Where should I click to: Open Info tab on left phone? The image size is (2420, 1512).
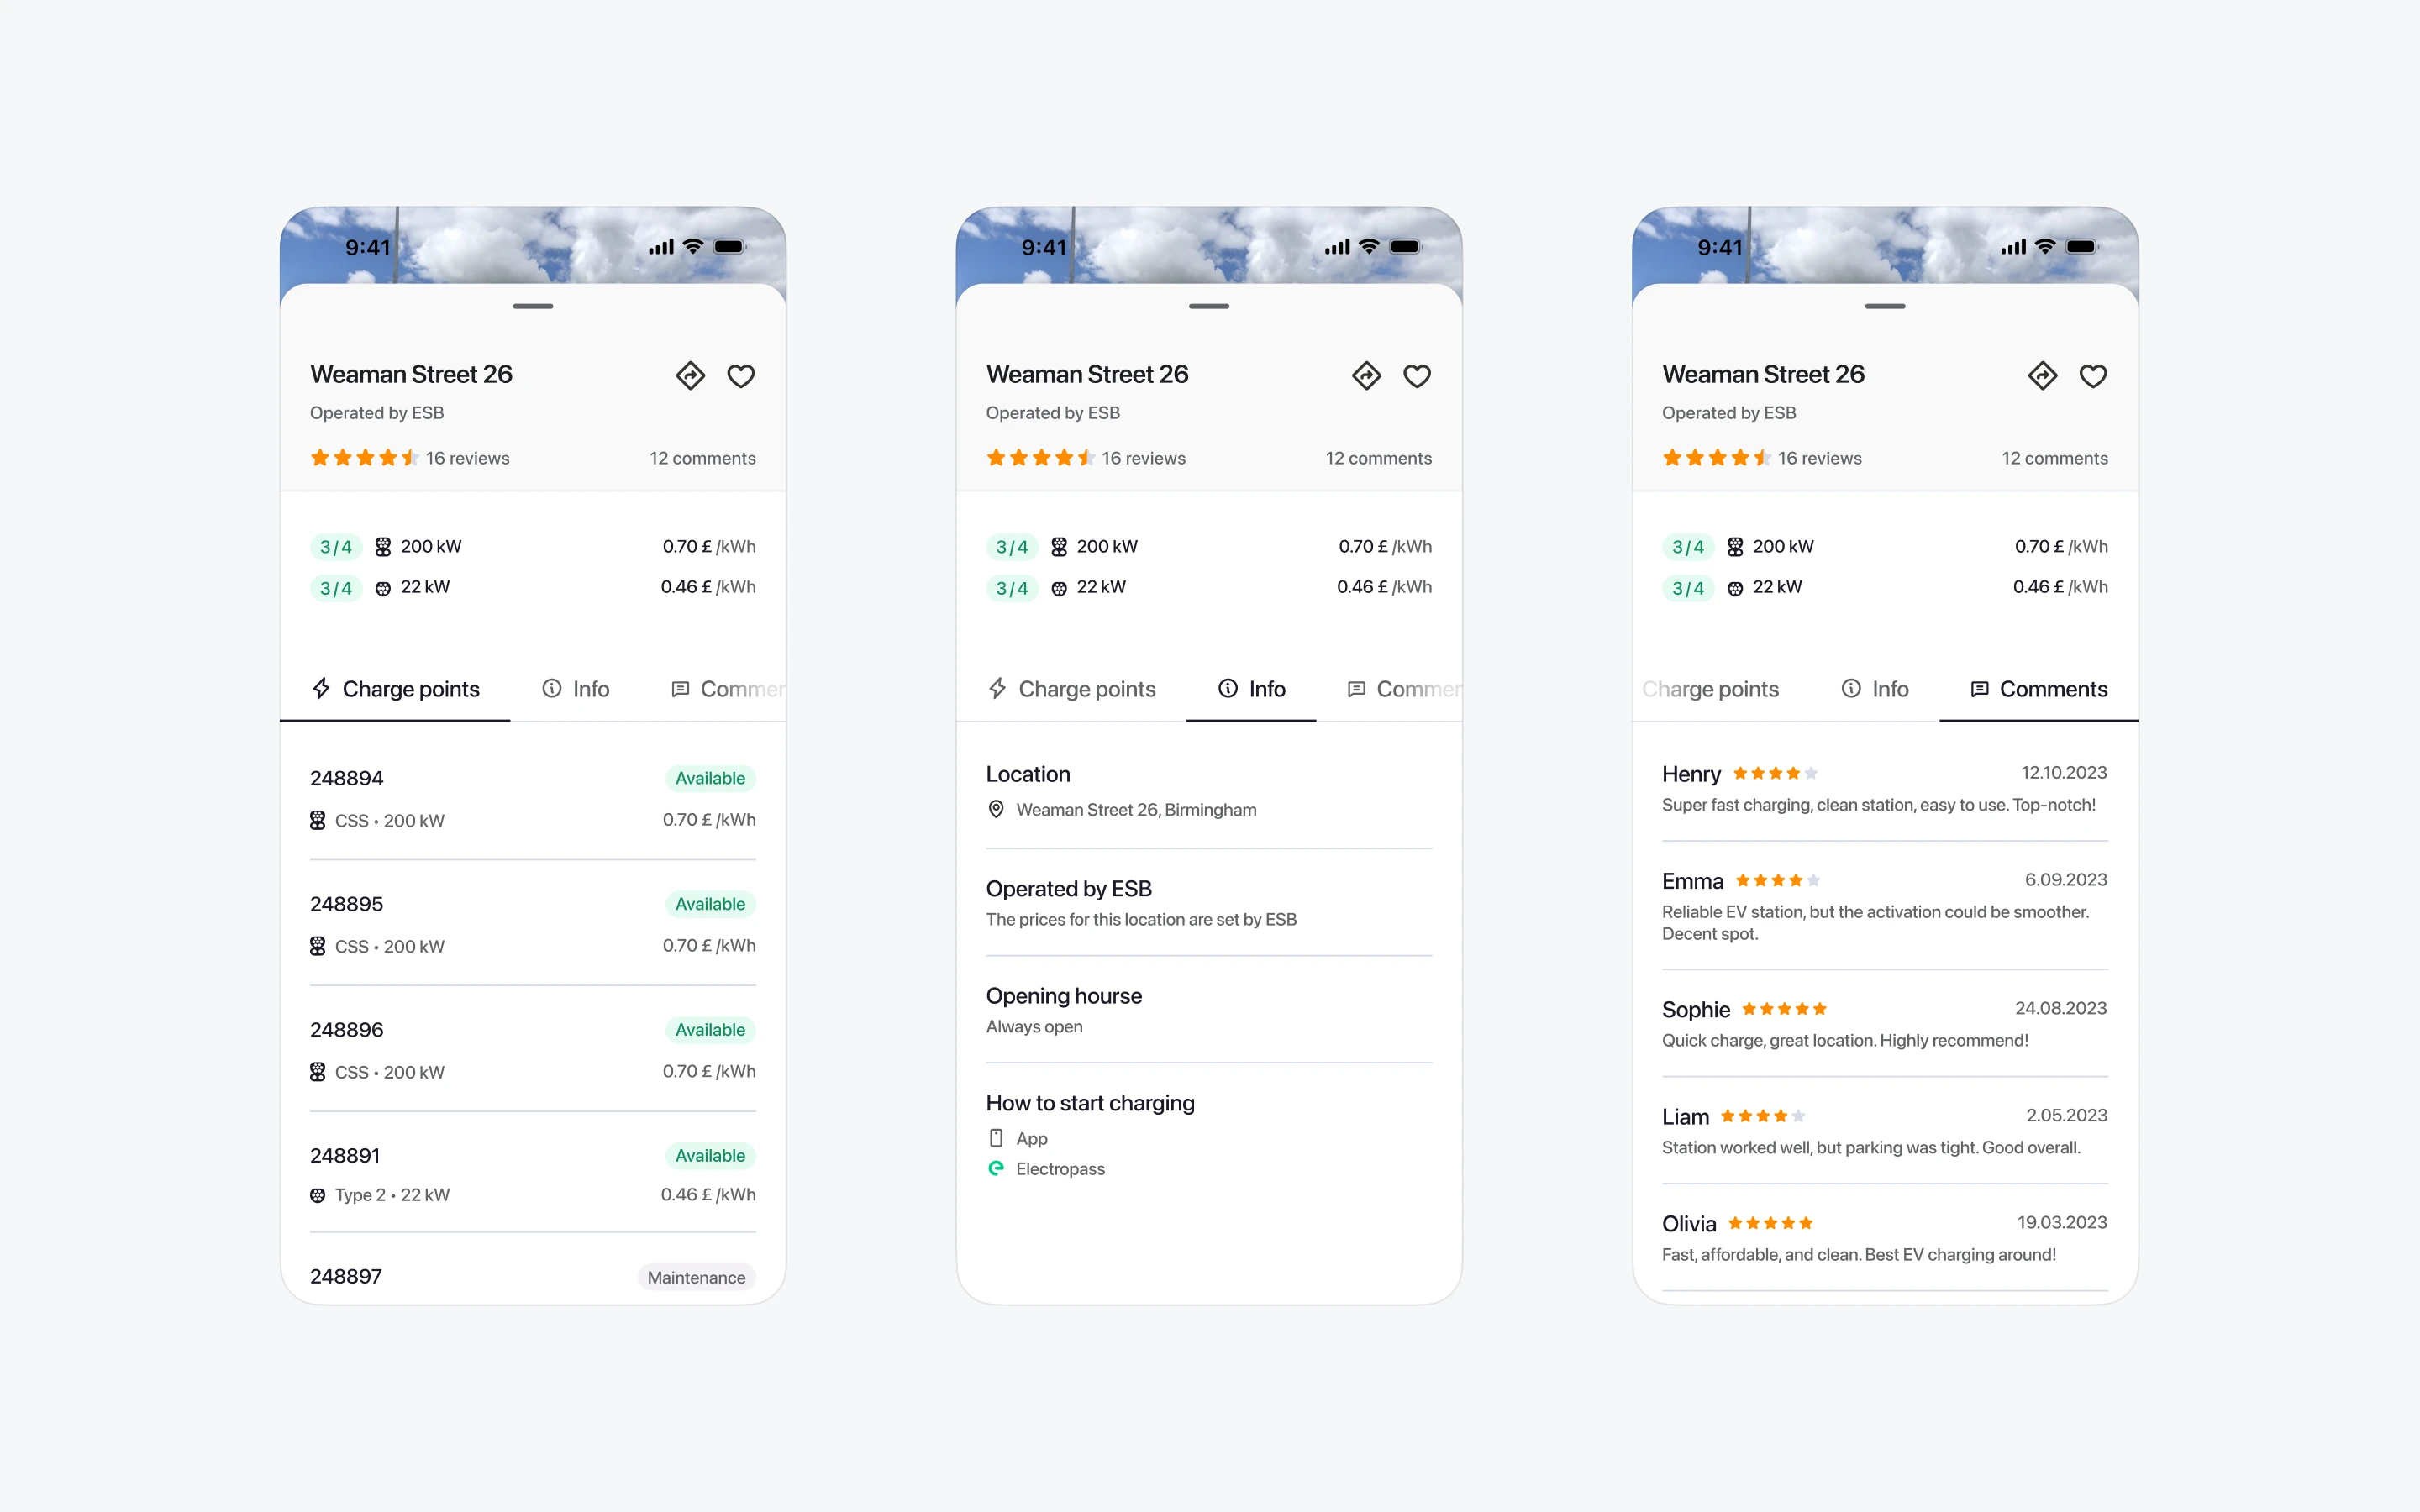(576, 689)
